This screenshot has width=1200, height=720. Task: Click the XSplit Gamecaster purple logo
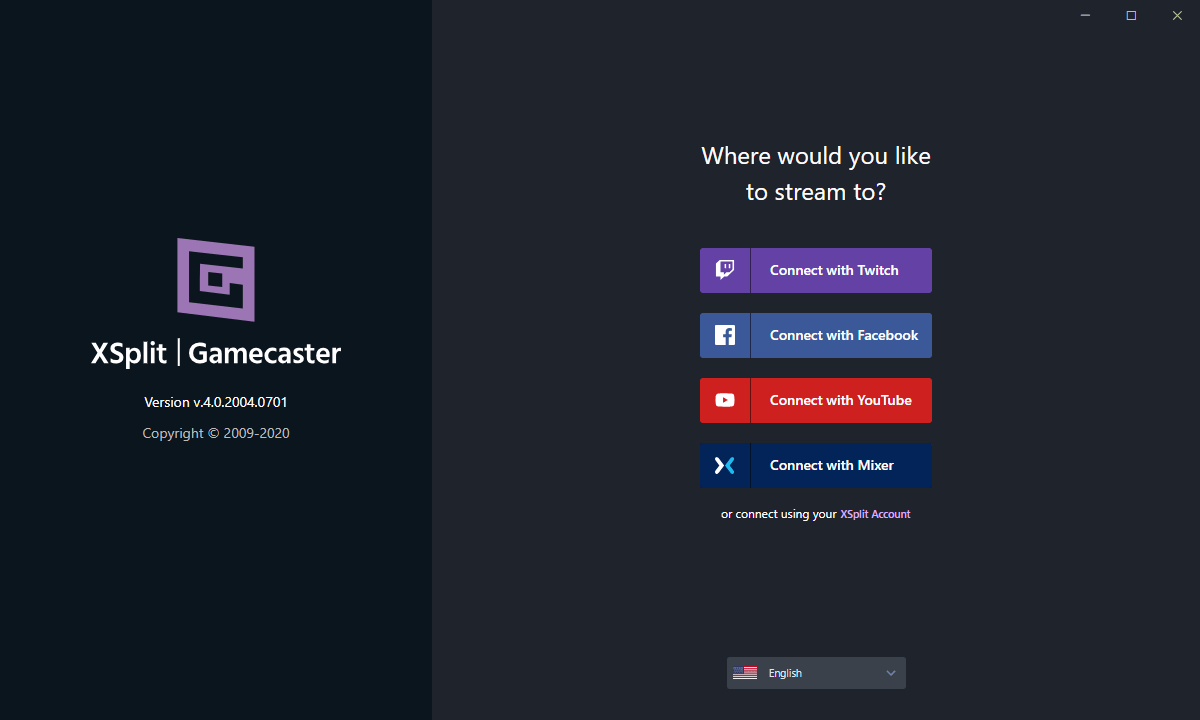pyautogui.click(x=216, y=279)
